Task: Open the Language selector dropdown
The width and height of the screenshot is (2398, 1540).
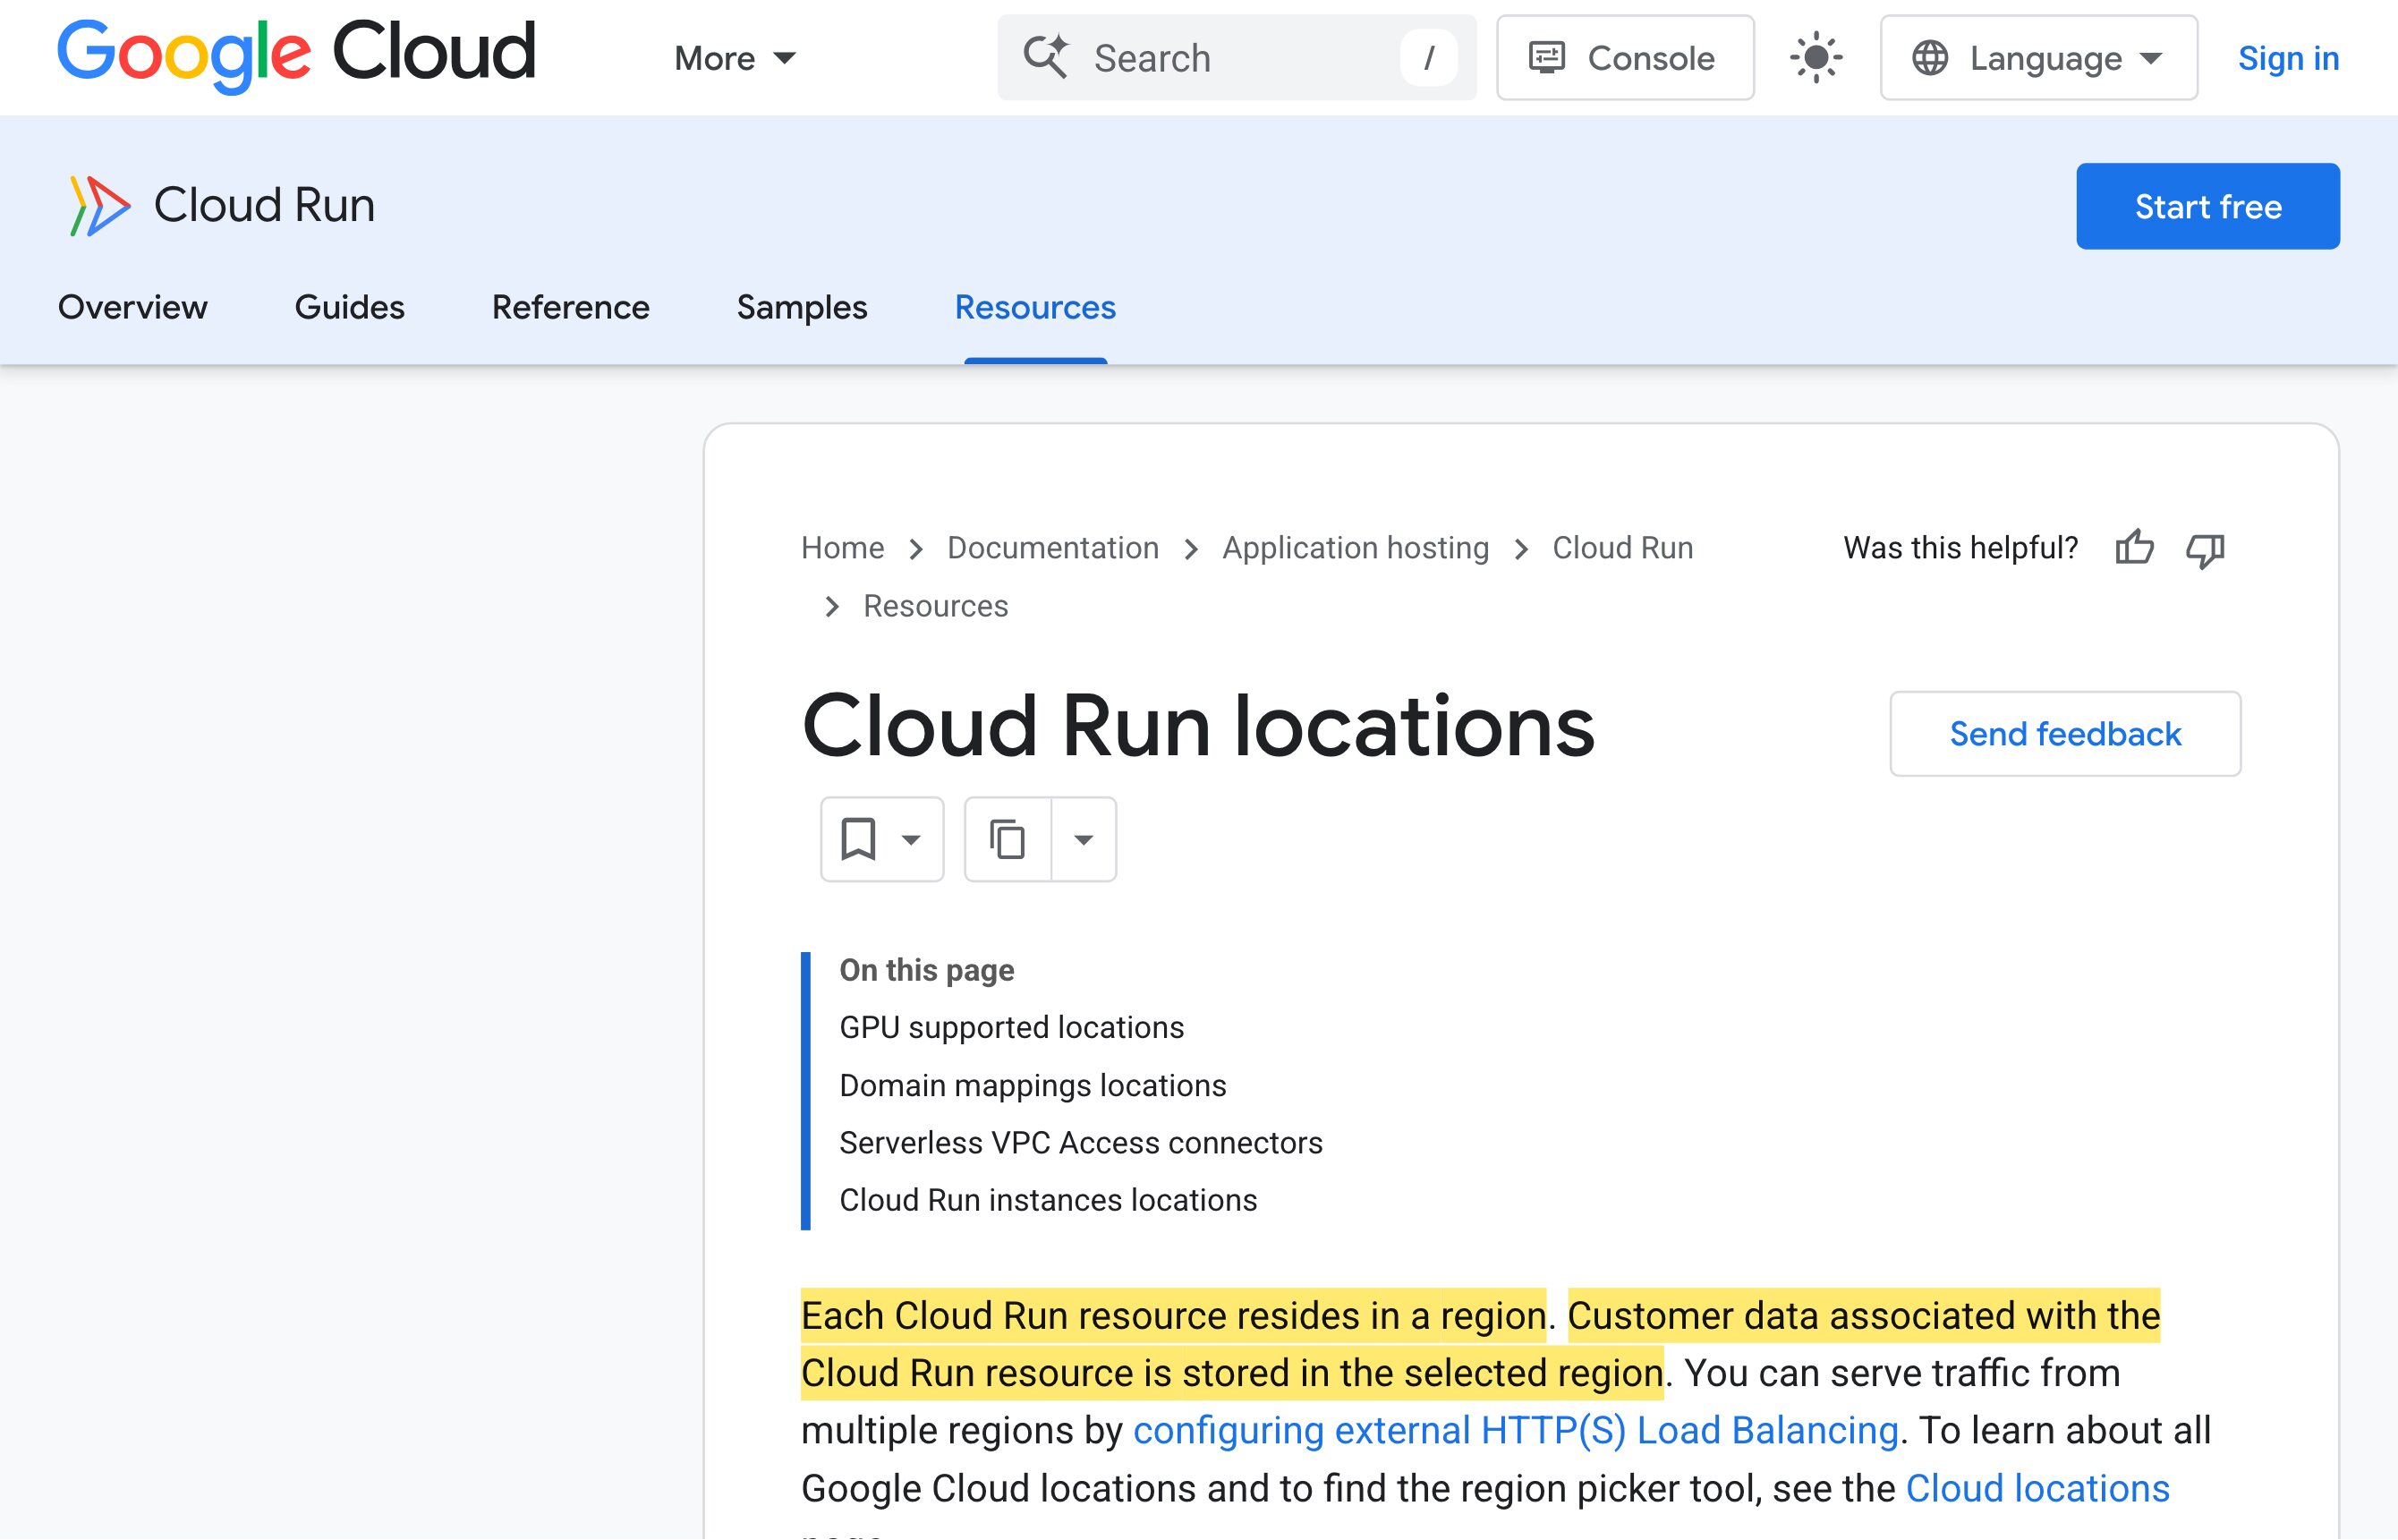Action: (2038, 58)
